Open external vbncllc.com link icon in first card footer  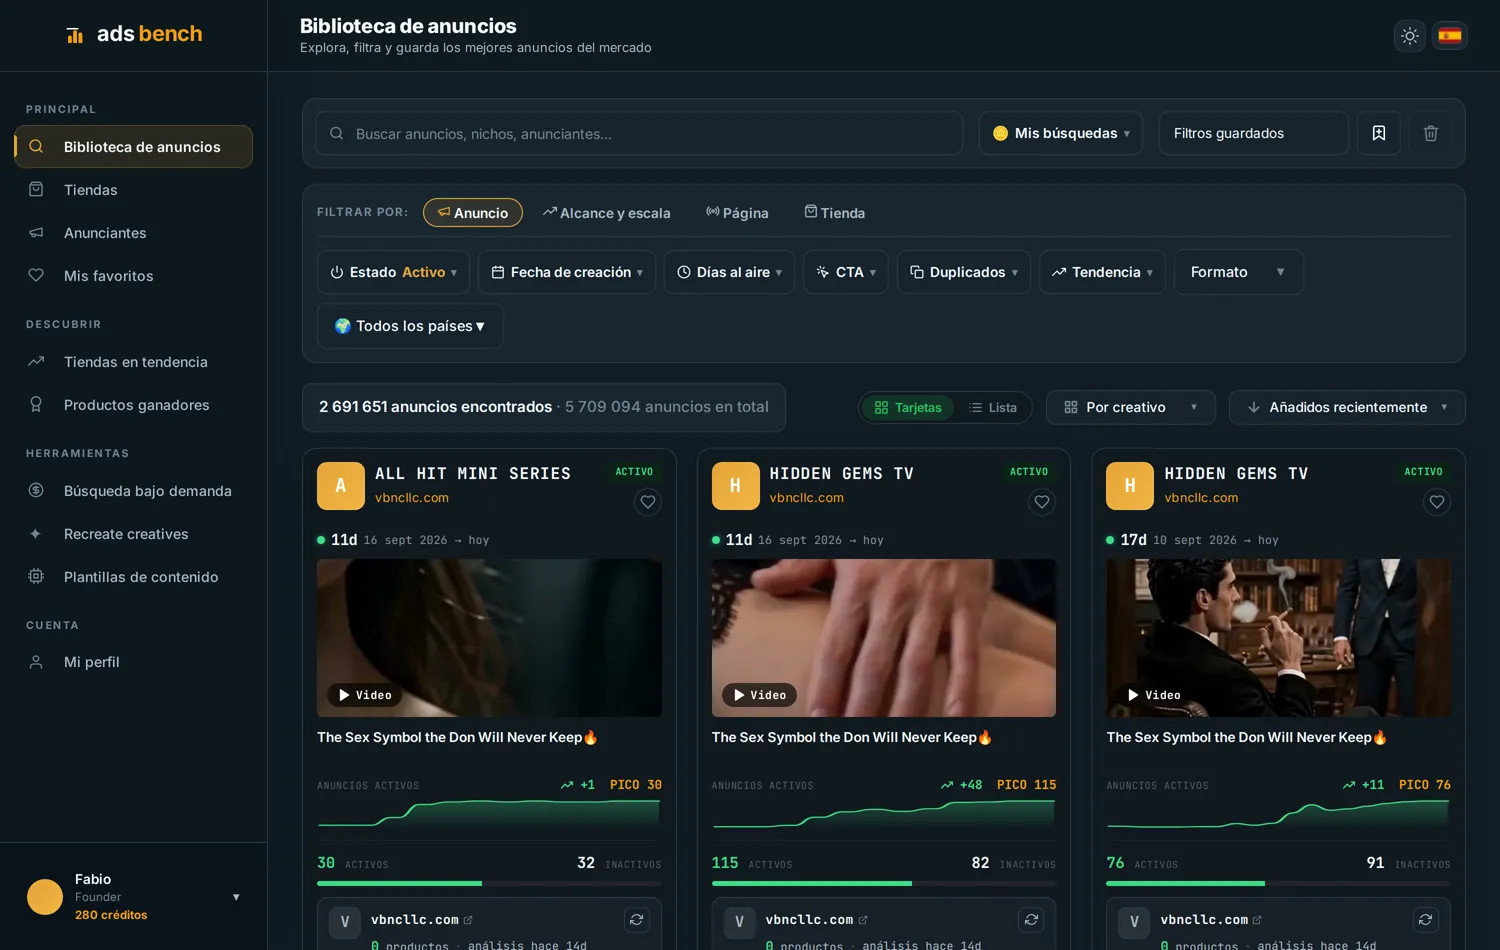click(468, 920)
